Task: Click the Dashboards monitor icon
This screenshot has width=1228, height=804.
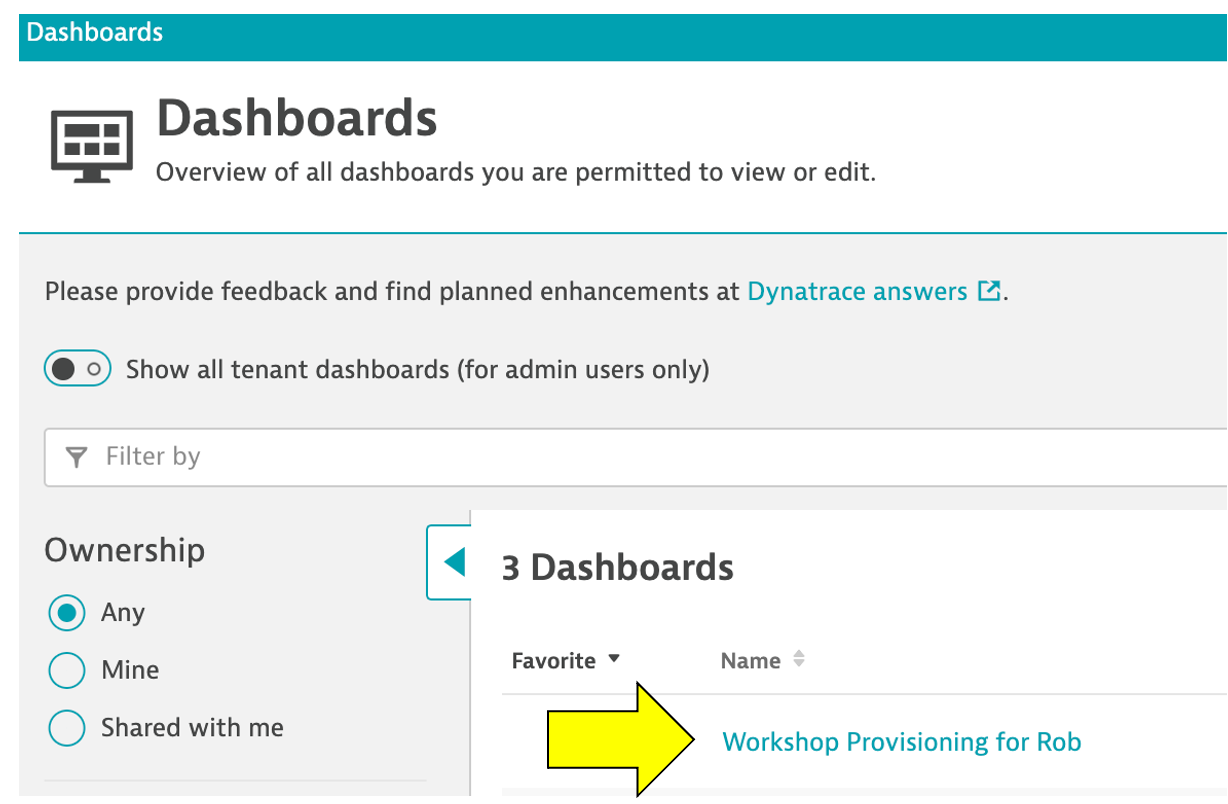Action: tap(91, 145)
